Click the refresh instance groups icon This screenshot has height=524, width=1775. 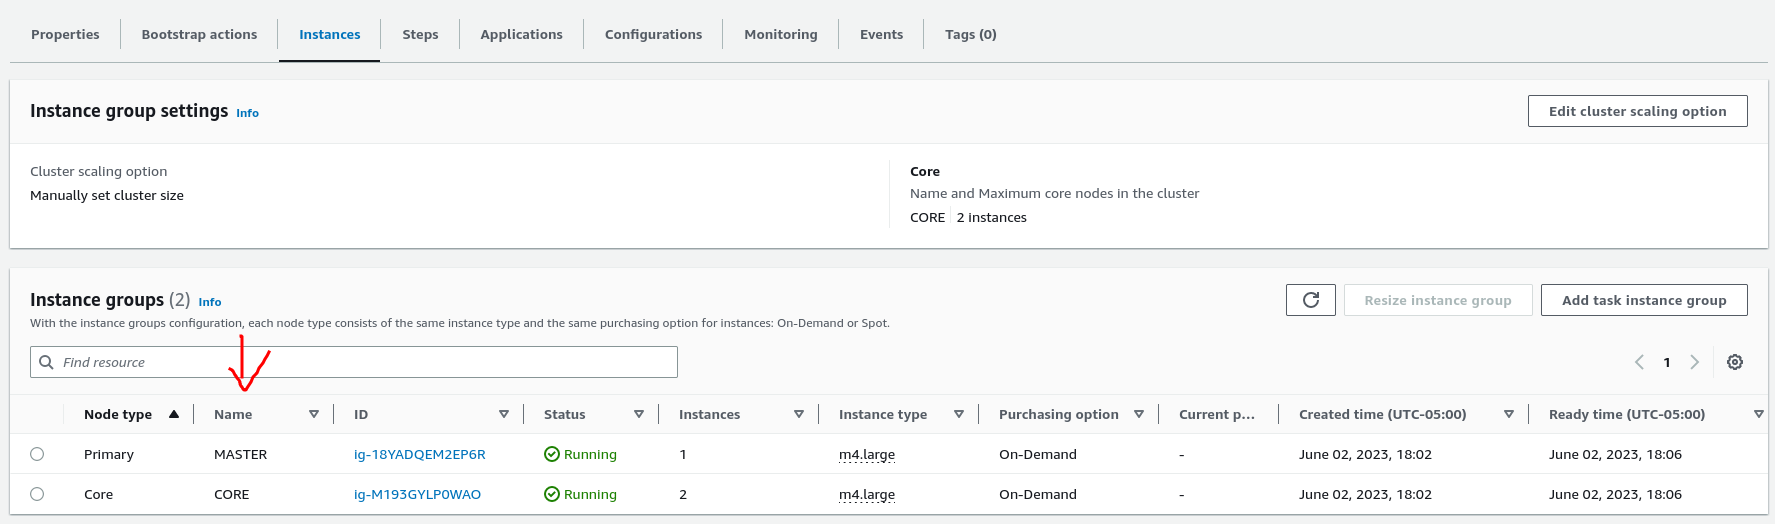(1310, 300)
